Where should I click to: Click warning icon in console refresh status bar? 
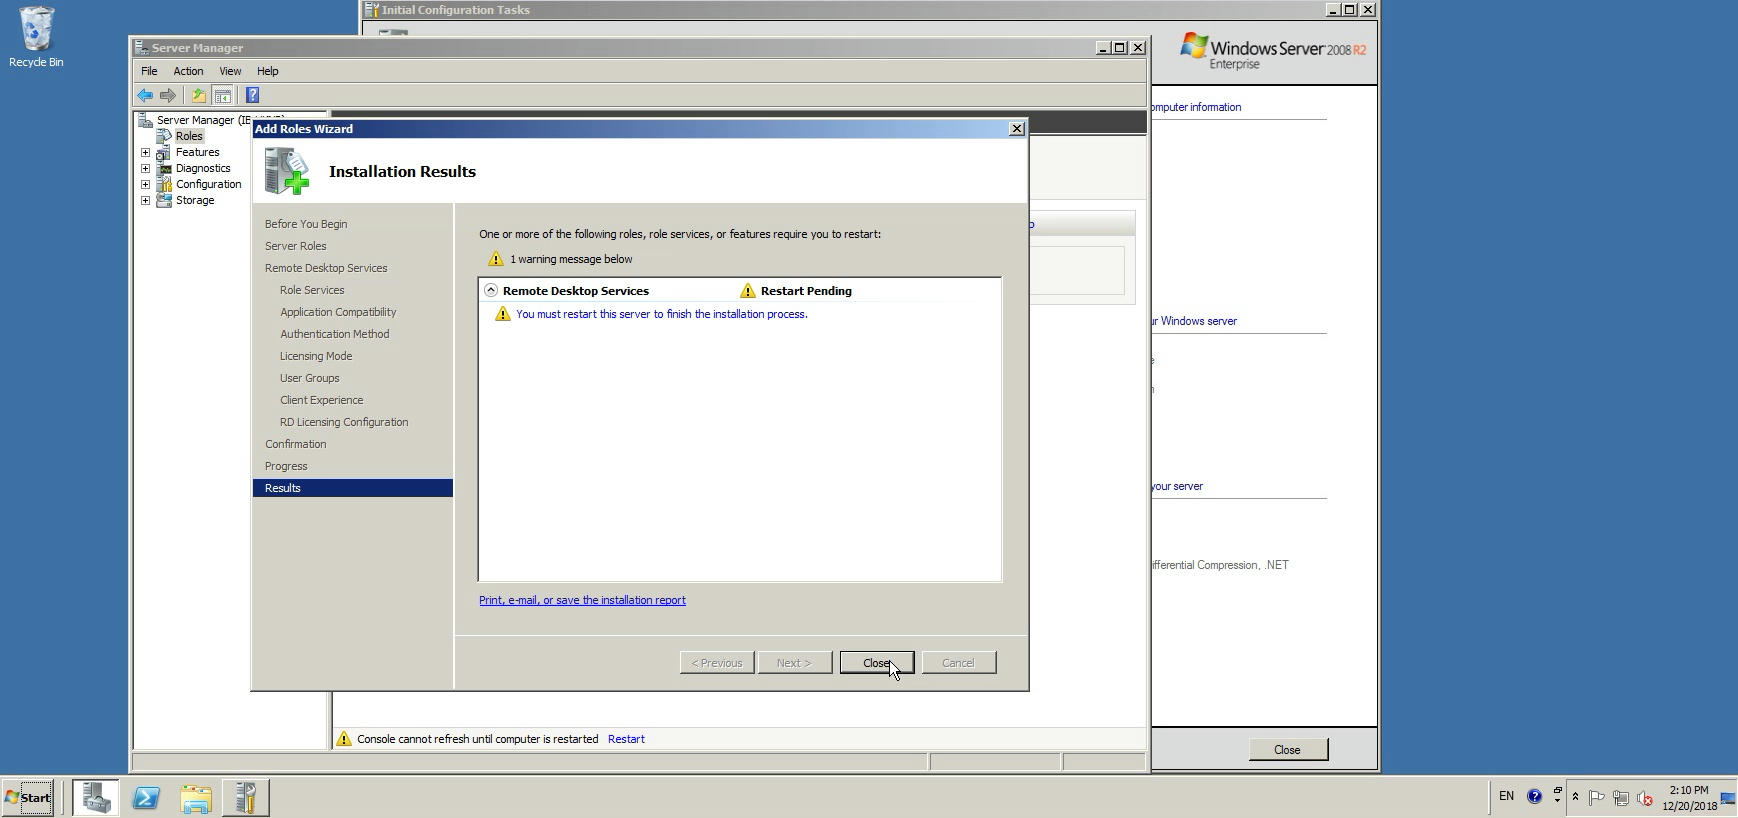click(343, 739)
